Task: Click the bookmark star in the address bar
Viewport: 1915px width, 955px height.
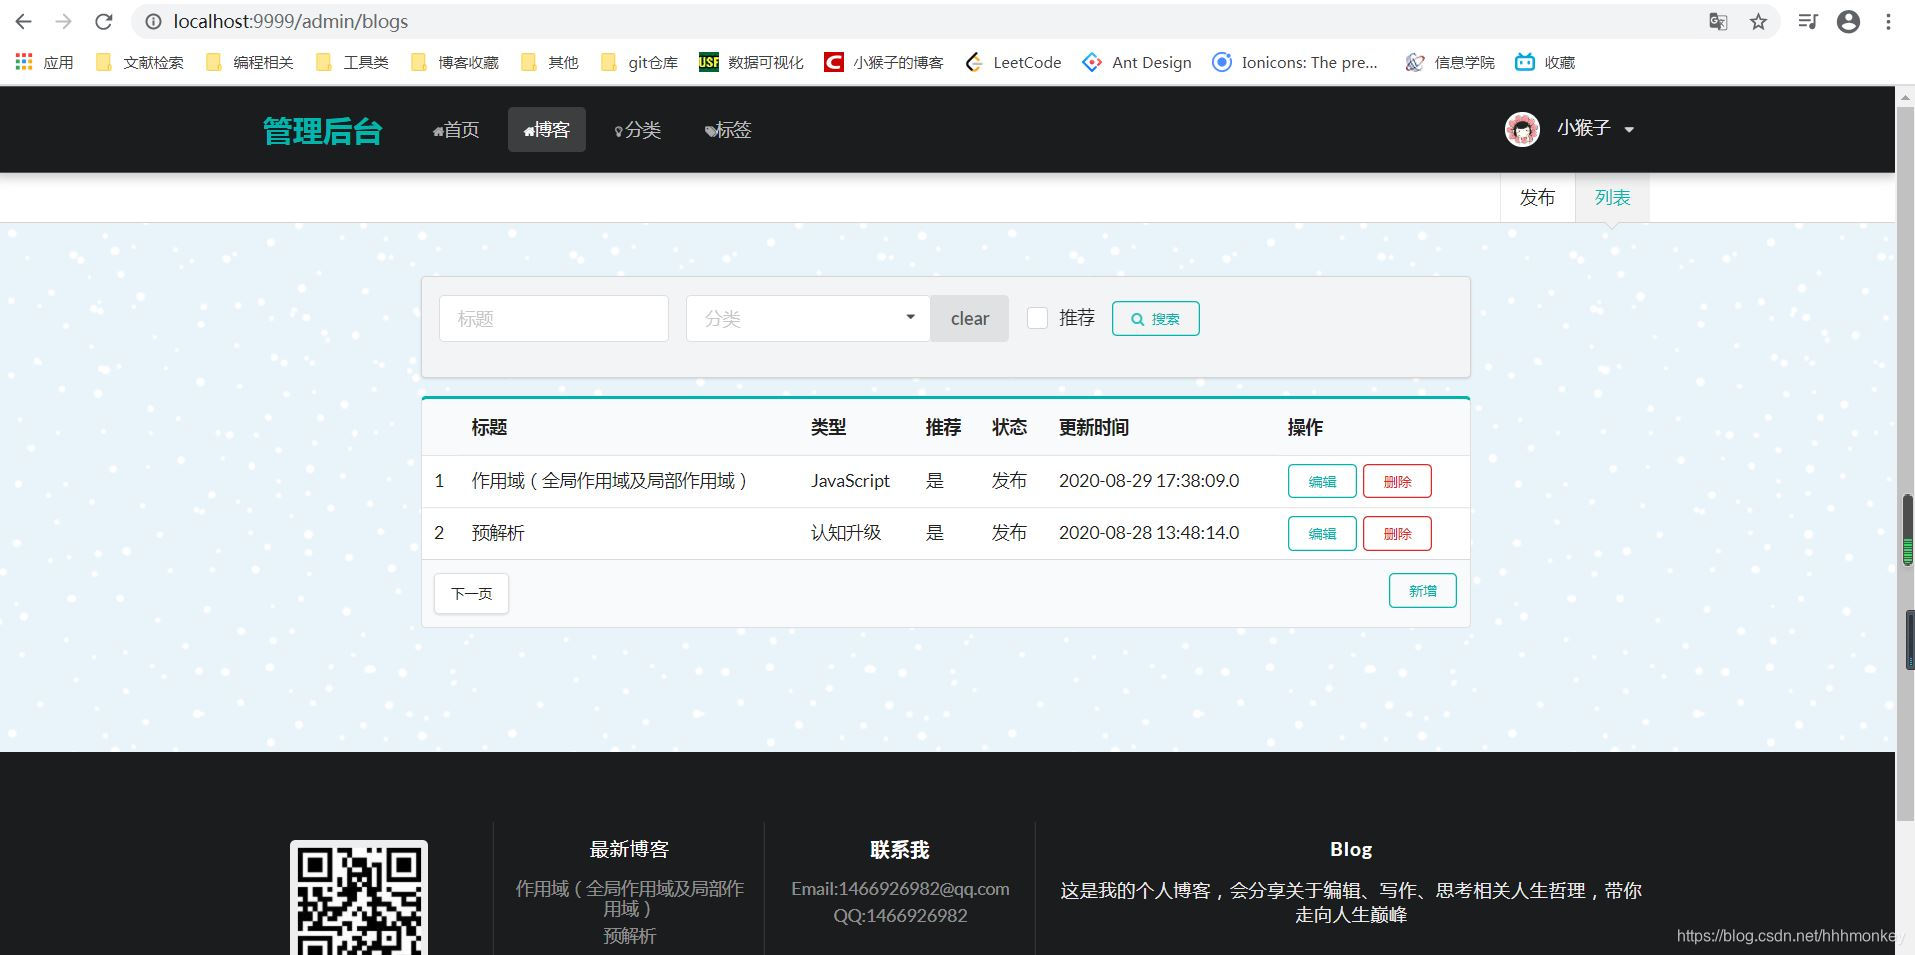Action: pyautogui.click(x=1758, y=21)
